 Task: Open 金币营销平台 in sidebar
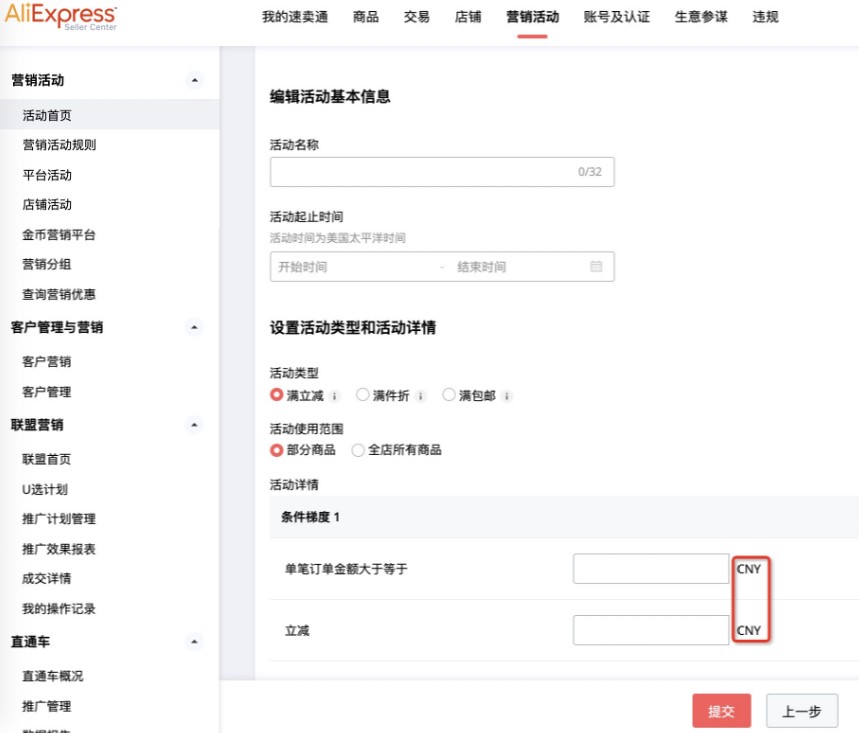click(59, 235)
